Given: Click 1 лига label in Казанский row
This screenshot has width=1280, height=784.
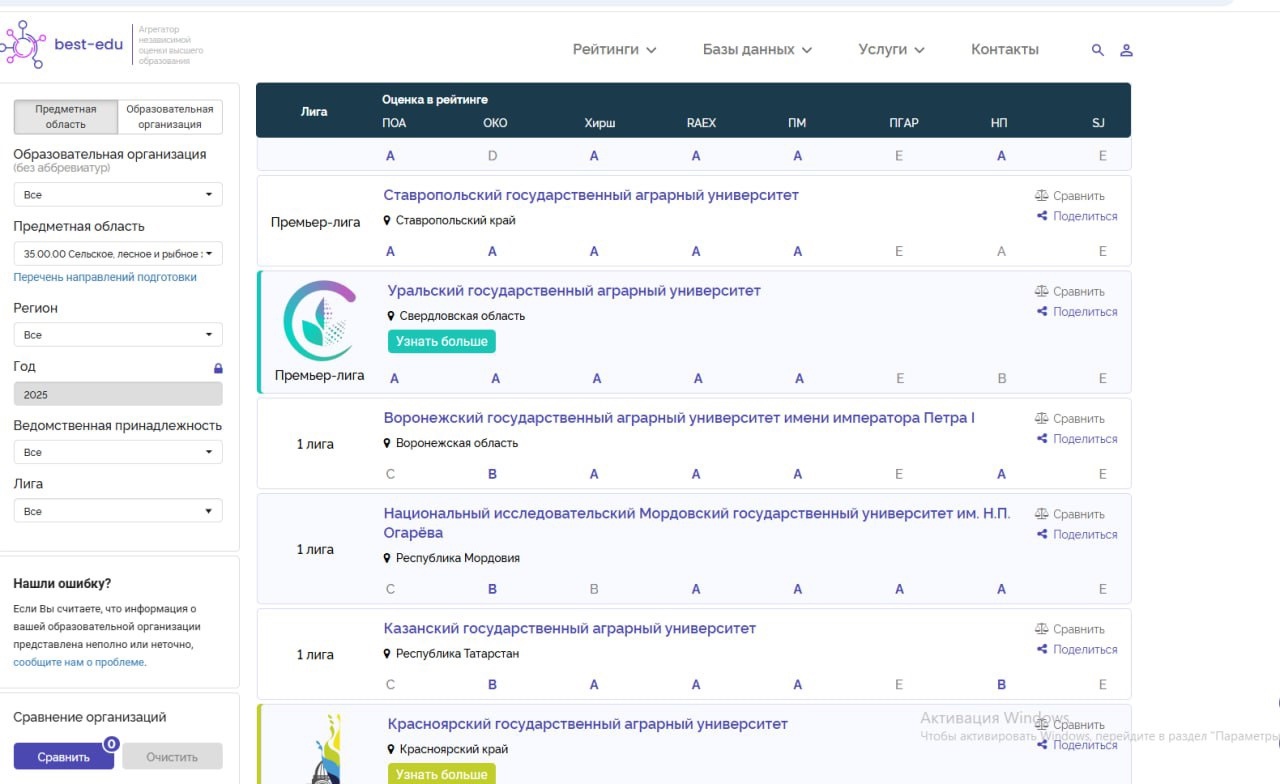Looking at the screenshot, I should [x=315, y=655].
